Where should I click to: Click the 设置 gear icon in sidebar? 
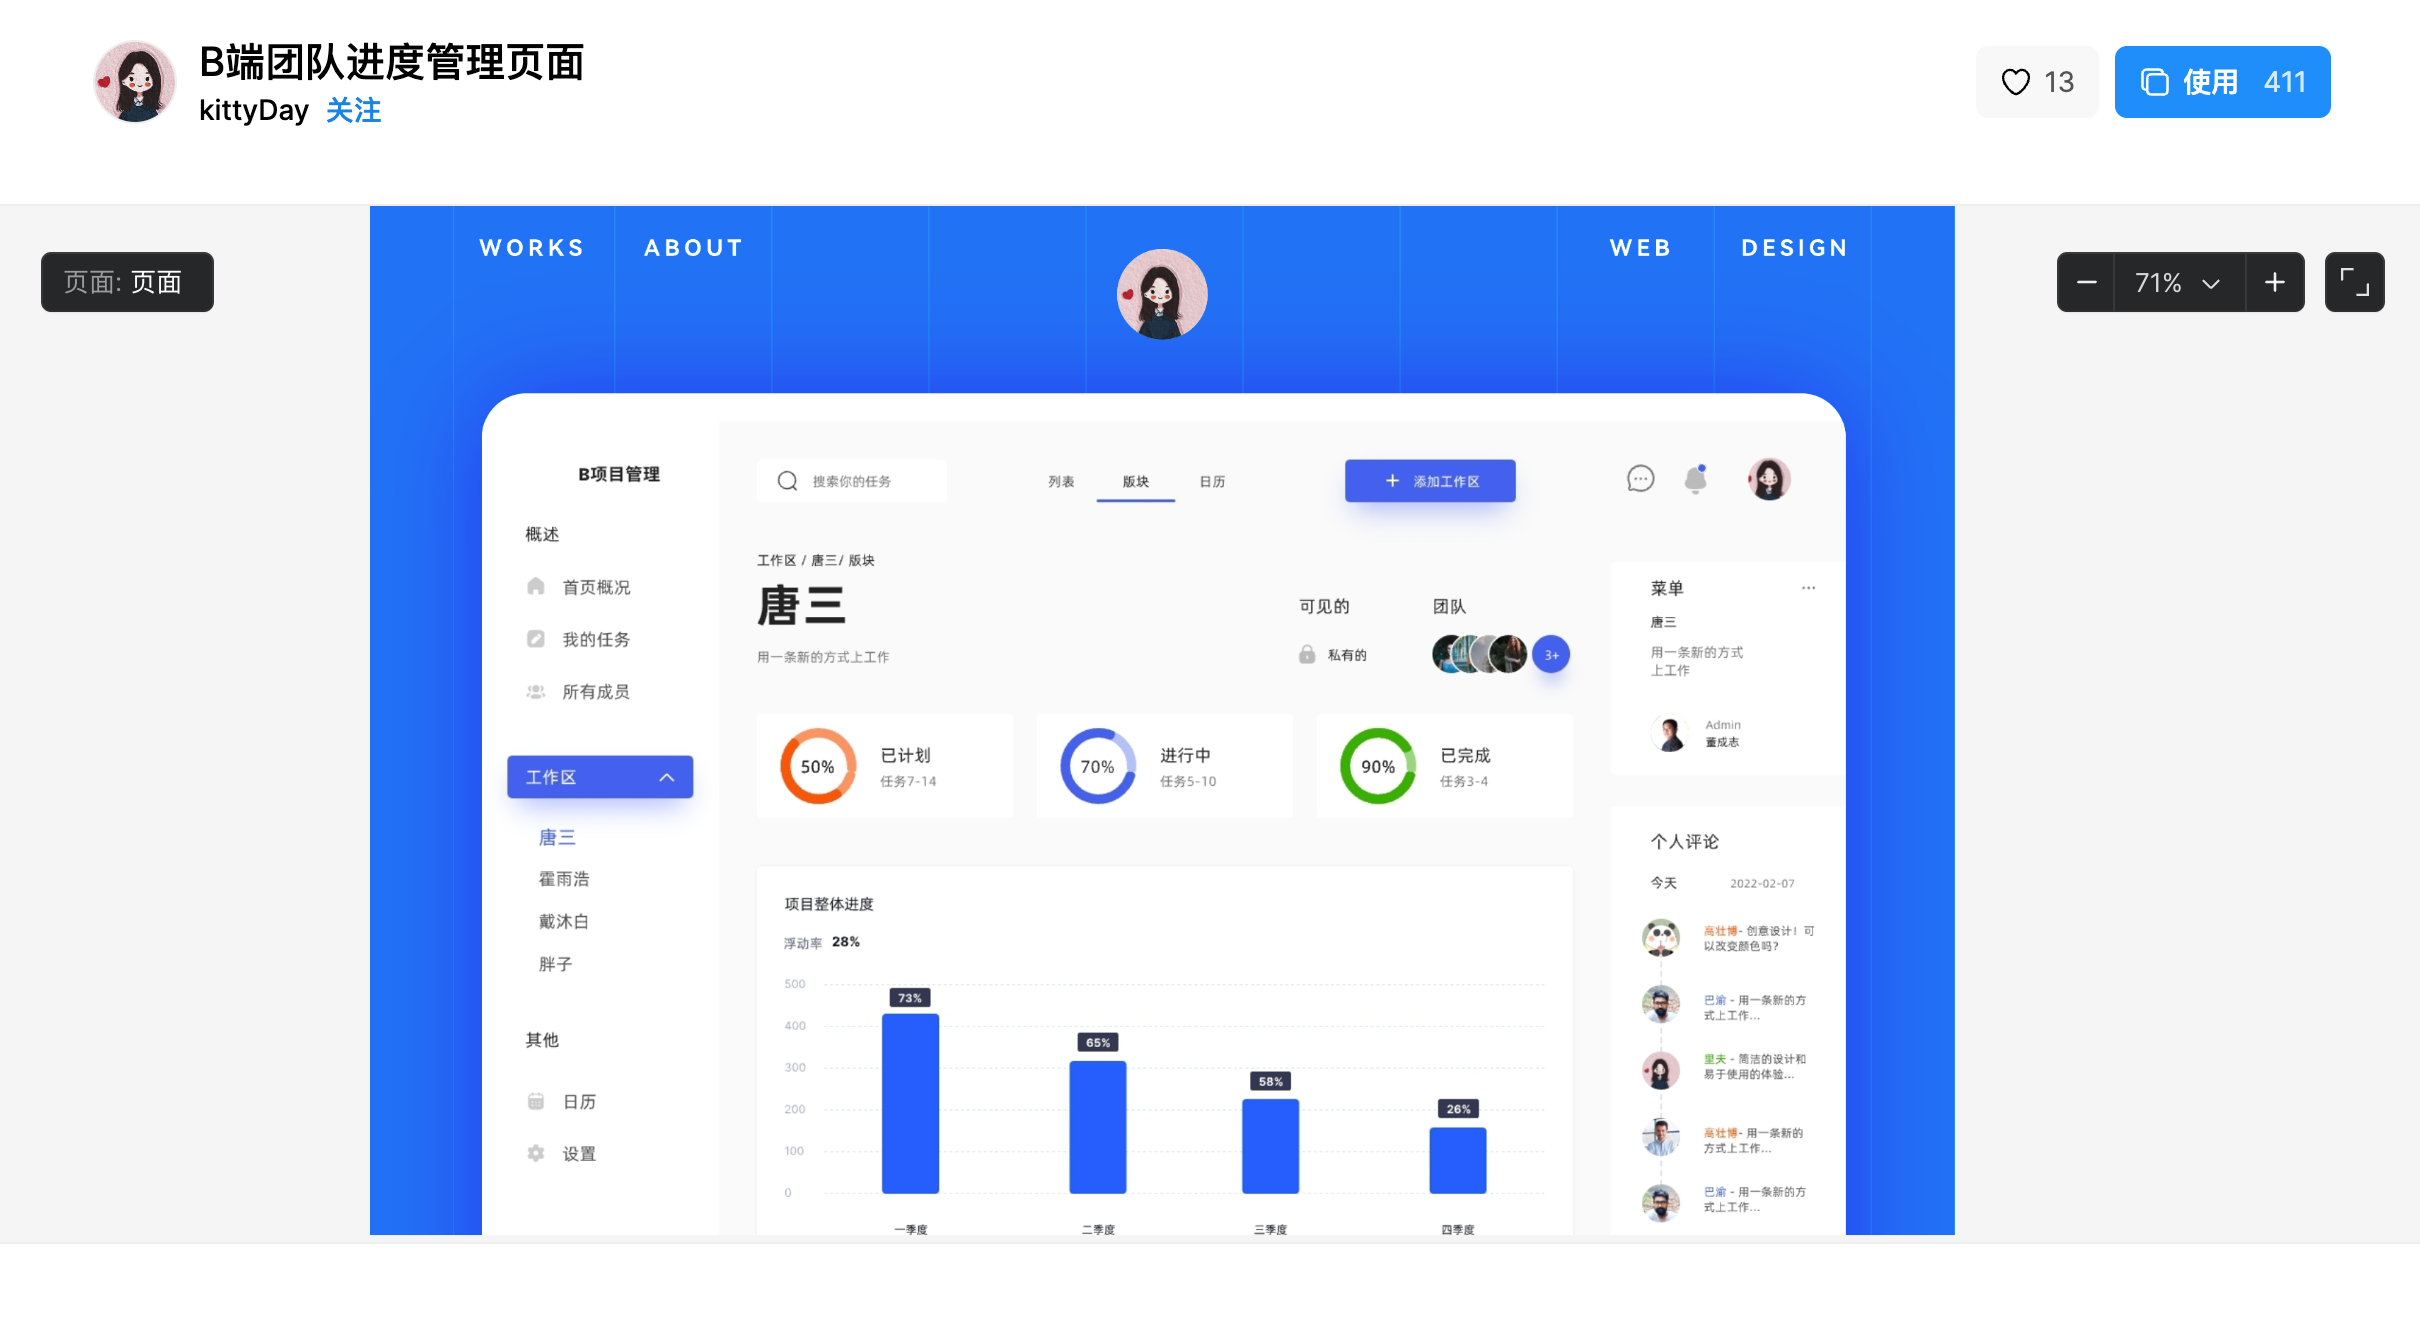pyautogui.click(x=536, y=1153)
